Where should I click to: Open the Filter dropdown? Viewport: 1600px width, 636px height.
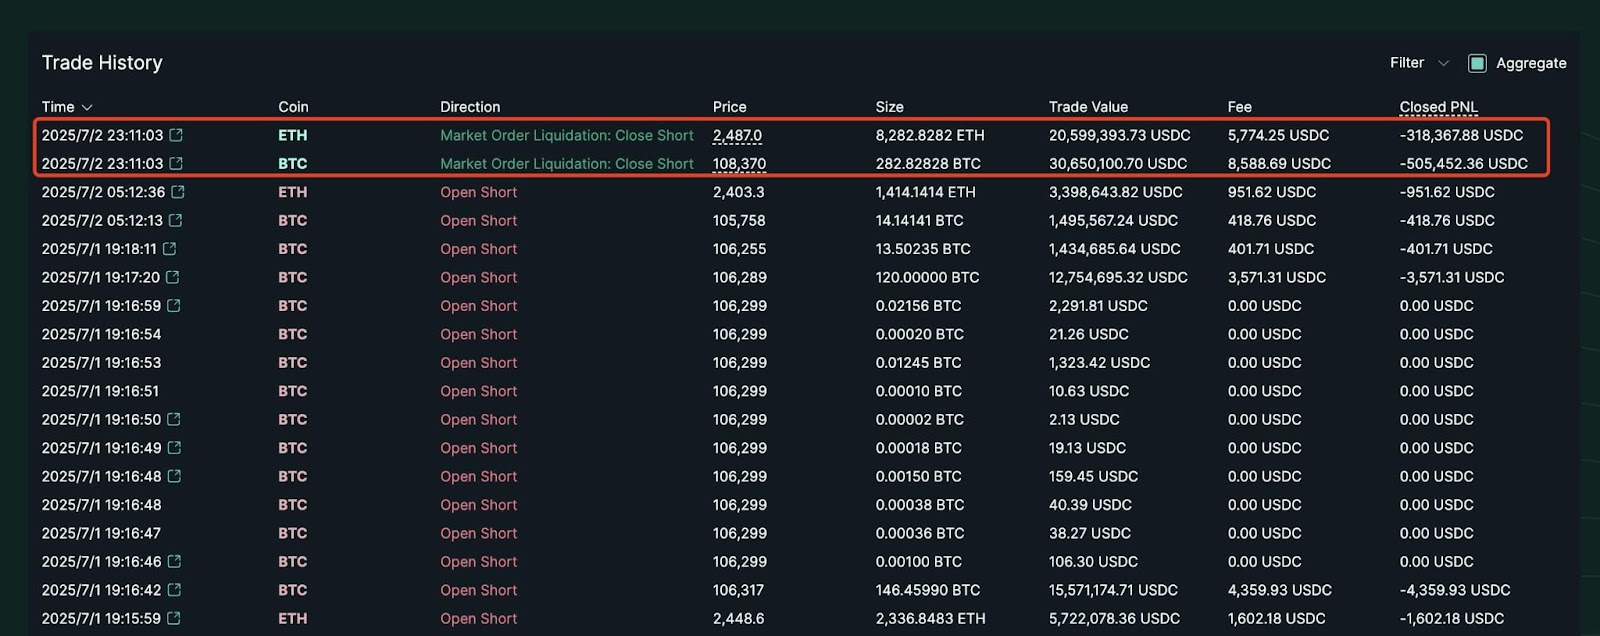click(1419, 63)
